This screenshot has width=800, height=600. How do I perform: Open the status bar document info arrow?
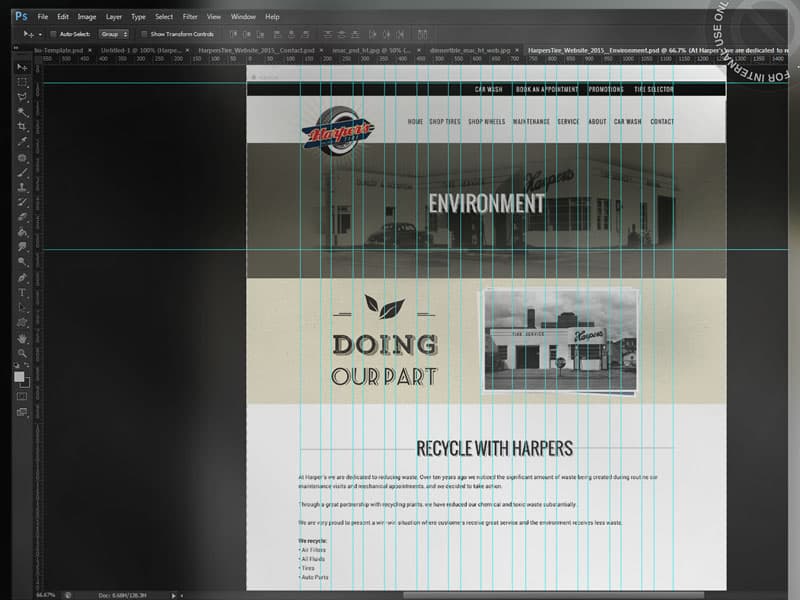pos(173,595)
